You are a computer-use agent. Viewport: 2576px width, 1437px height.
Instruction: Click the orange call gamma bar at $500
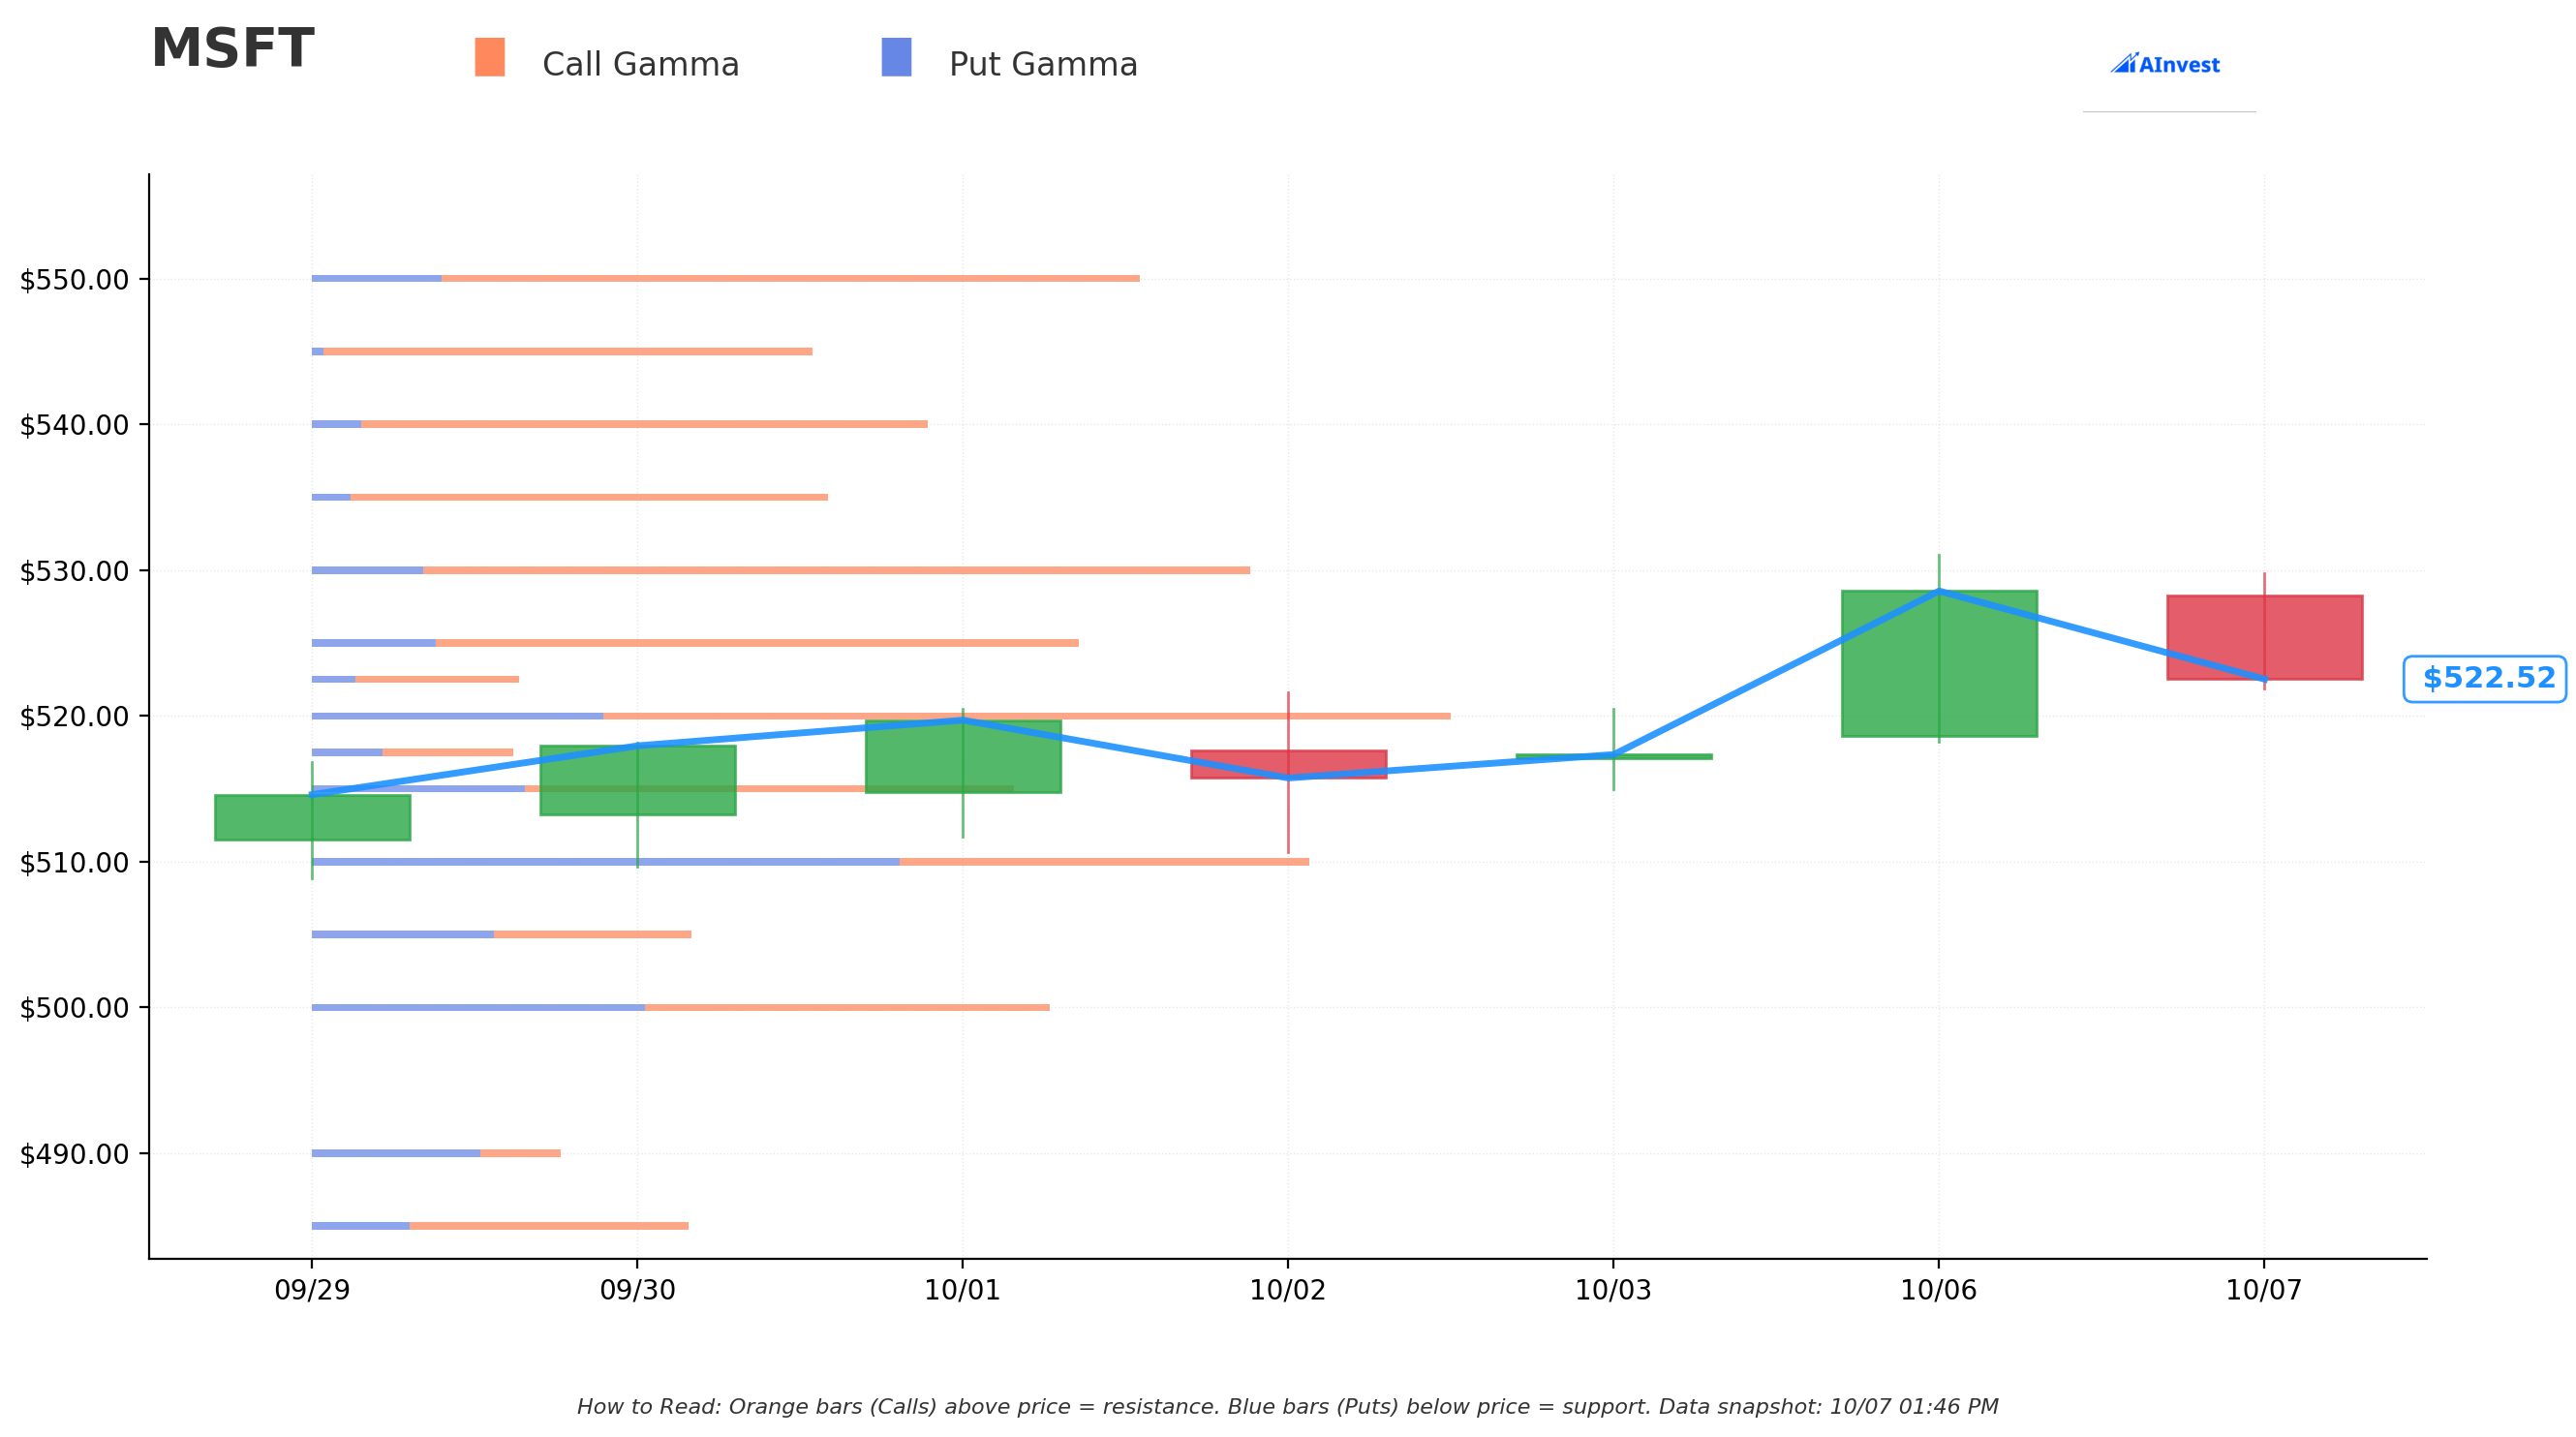tap(848, 1007)
